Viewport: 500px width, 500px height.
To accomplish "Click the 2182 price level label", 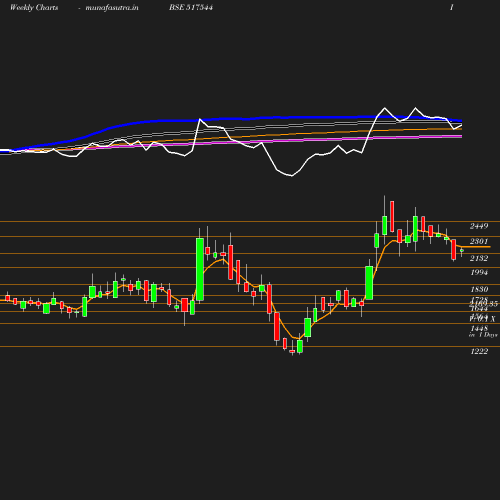I will tap(479, 258).
